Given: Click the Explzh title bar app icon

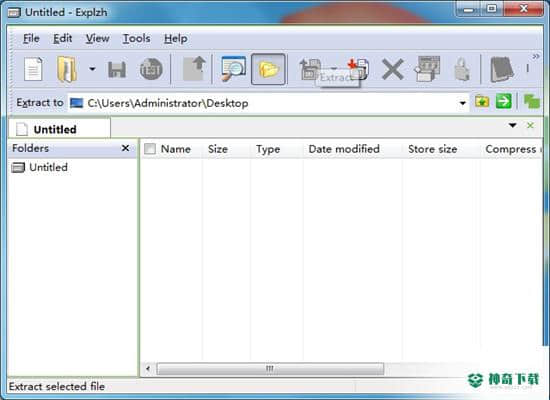Looking at the screenshot, I should coord(14,13).
